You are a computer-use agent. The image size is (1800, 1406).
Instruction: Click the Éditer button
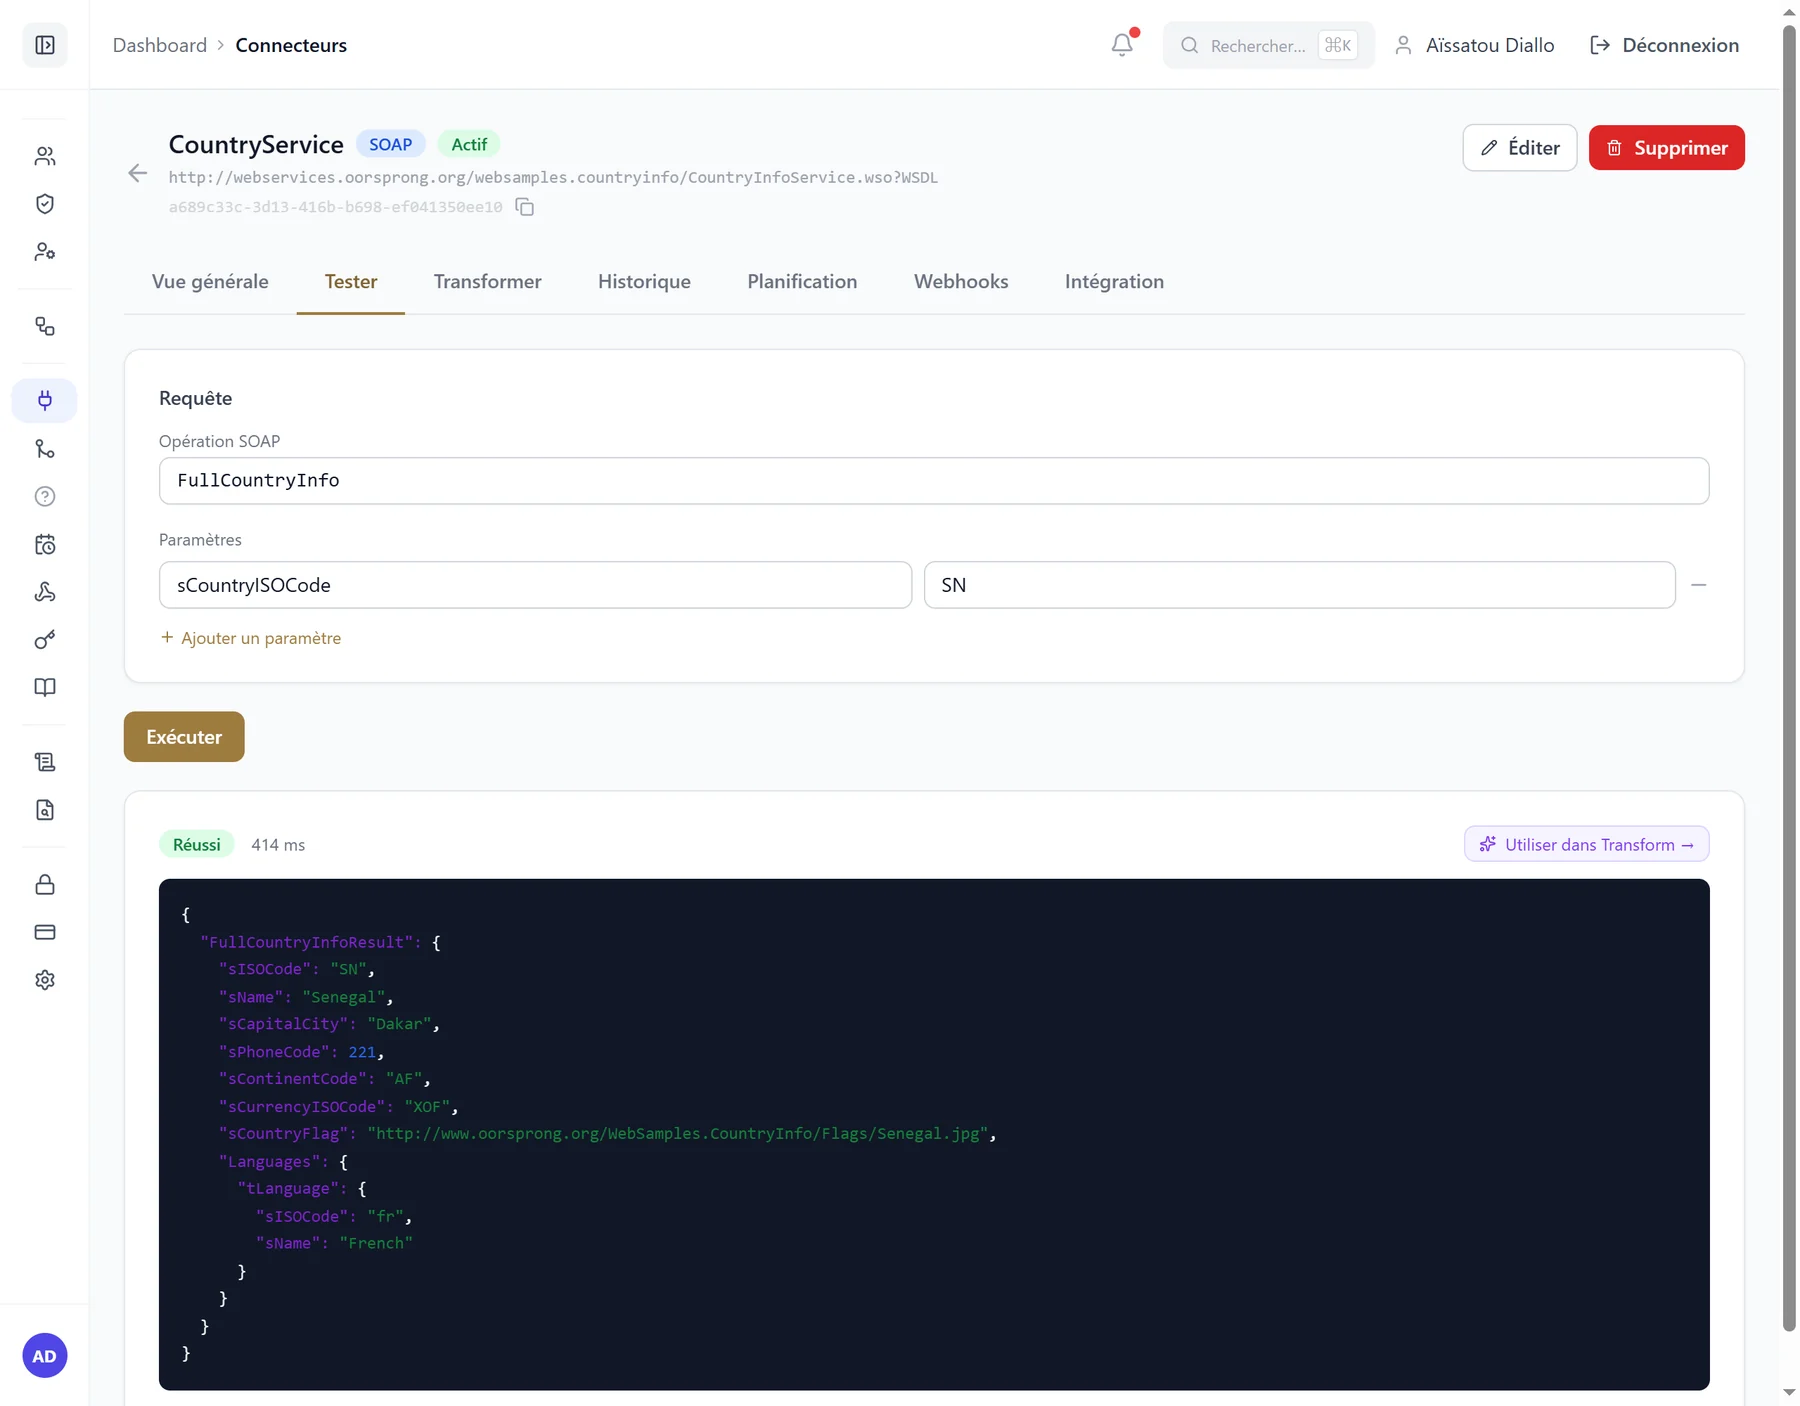point(1520,148)
